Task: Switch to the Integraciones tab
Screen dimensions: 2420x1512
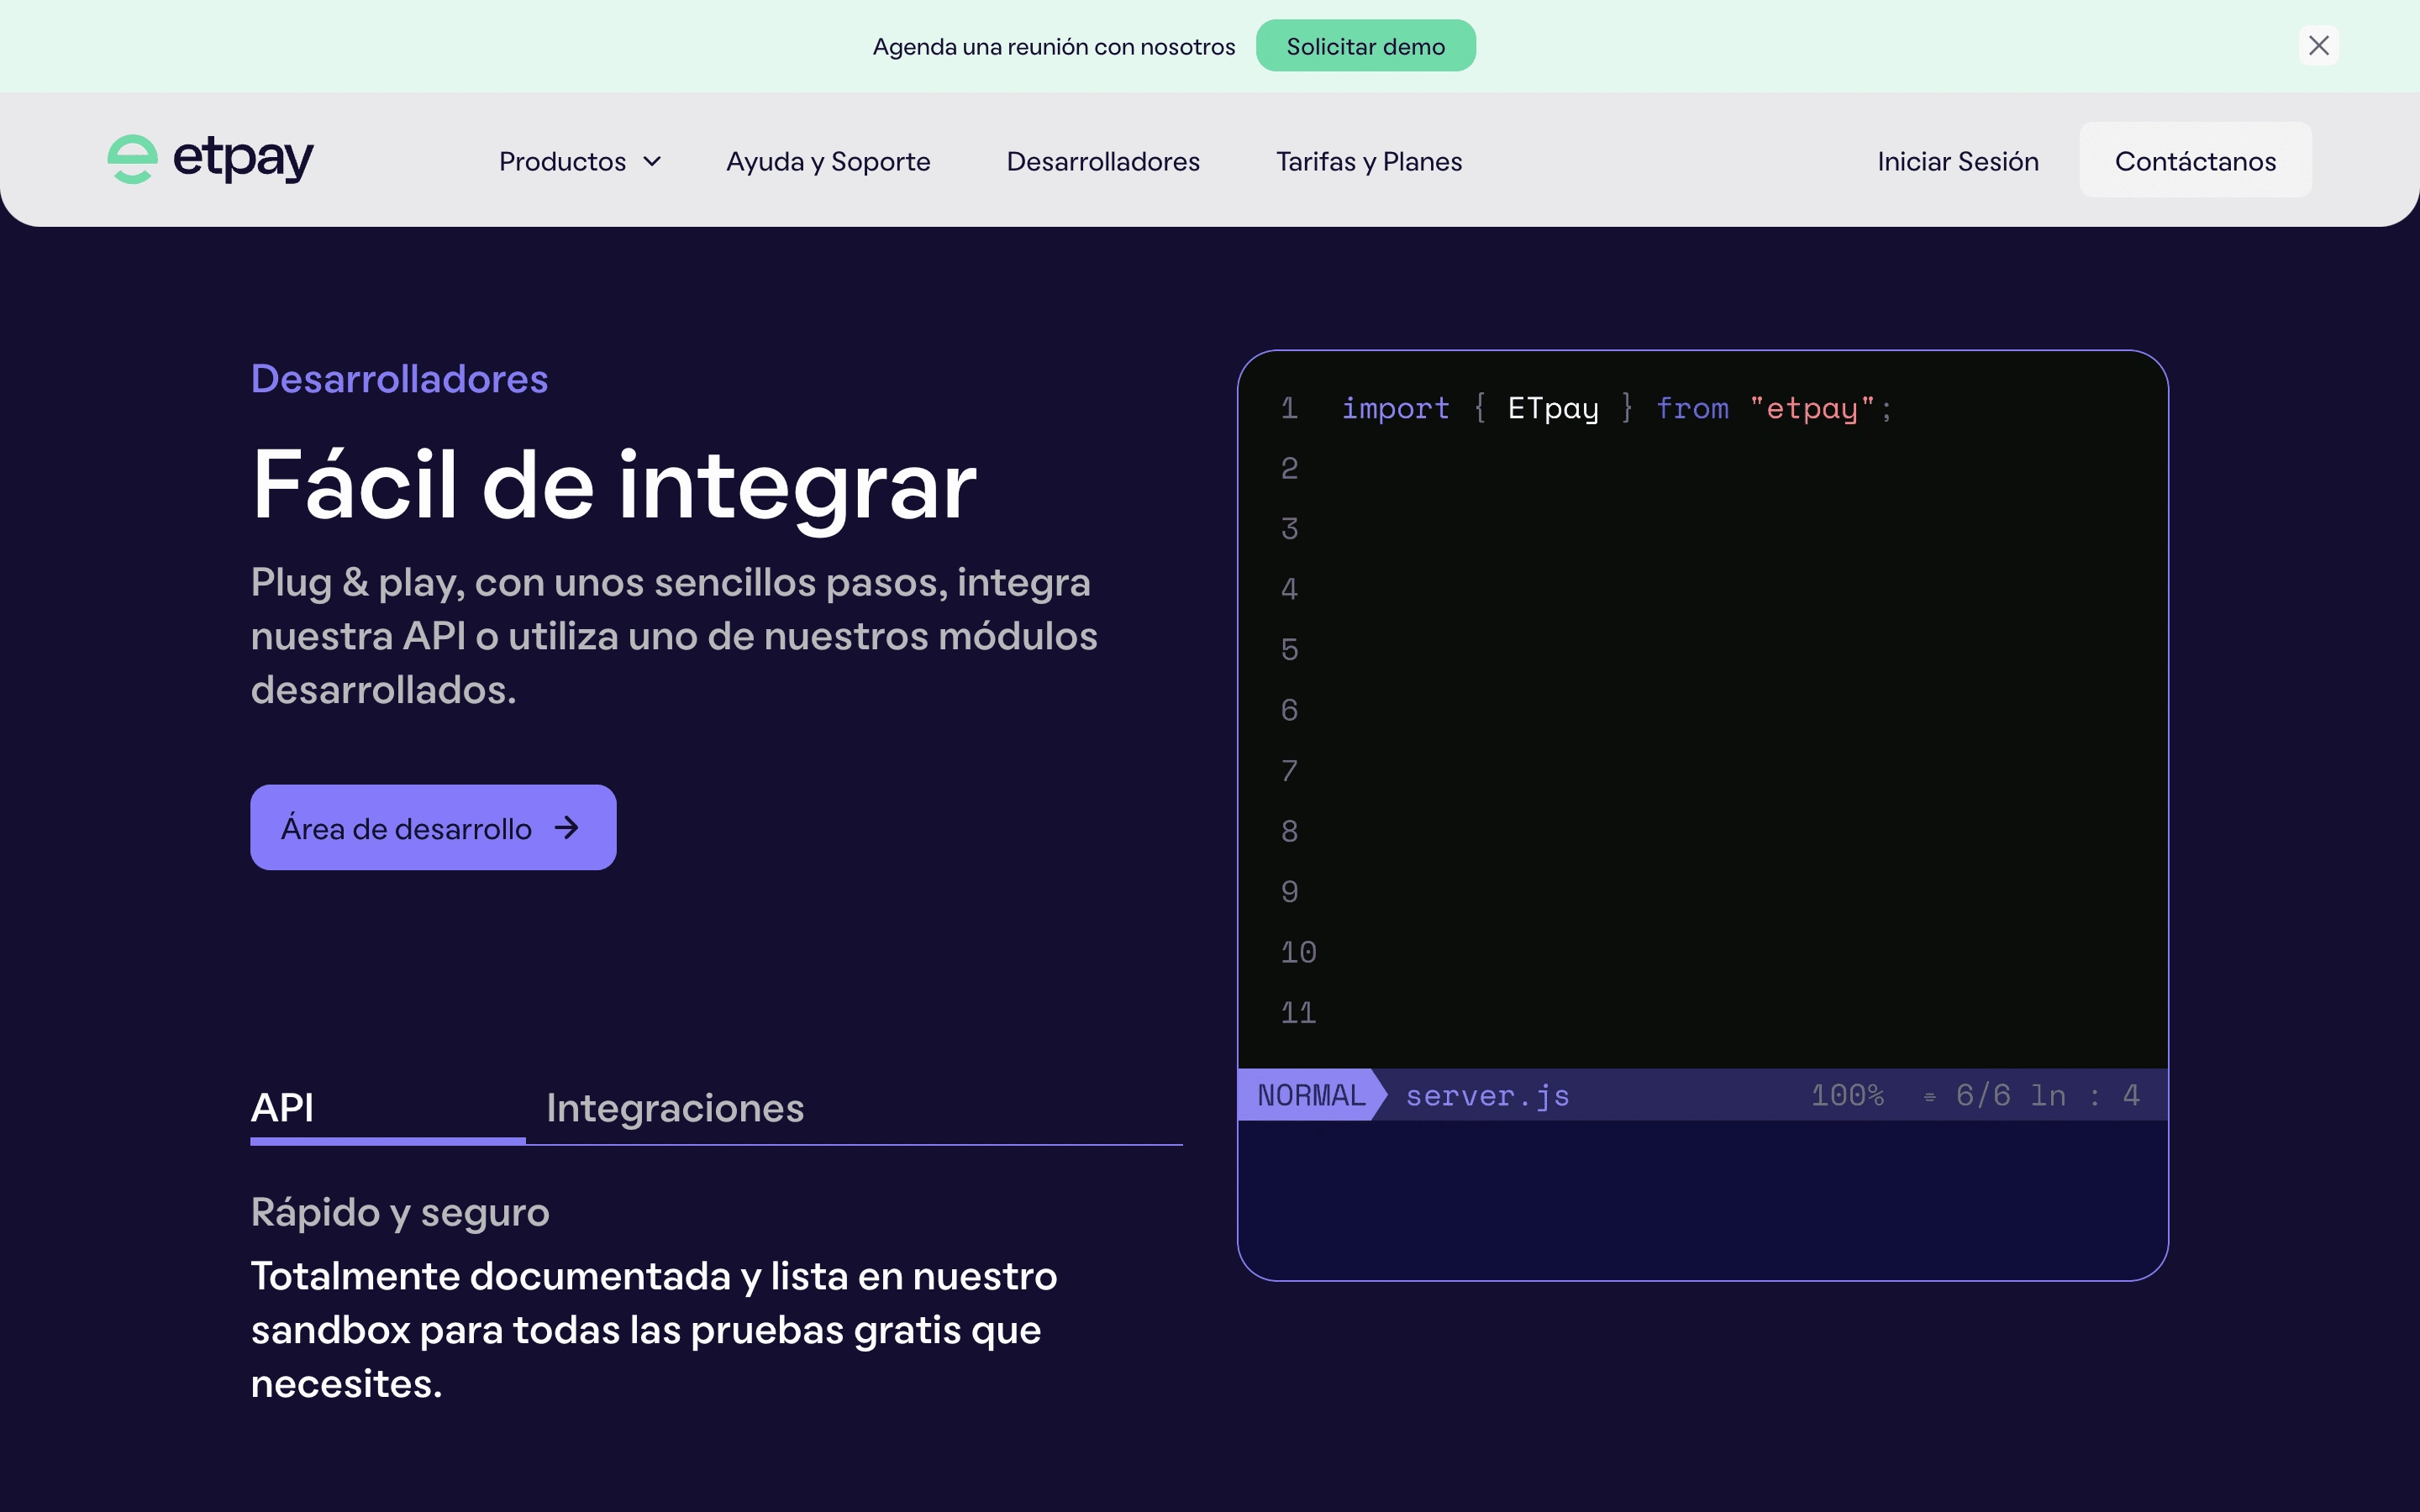Action: coord(675,1108)
